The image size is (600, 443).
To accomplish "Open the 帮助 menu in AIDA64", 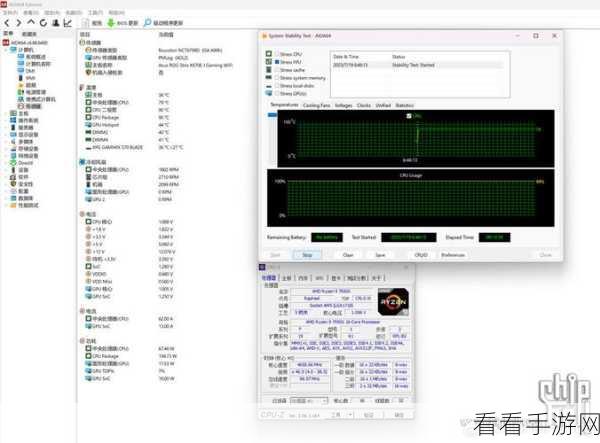I will (x=117, y=13).
